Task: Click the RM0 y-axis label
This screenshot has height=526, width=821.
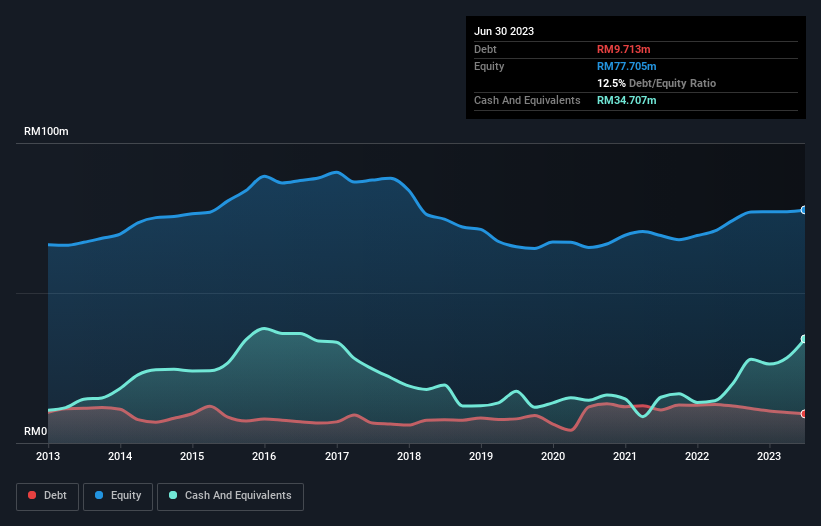Action: 35,432
